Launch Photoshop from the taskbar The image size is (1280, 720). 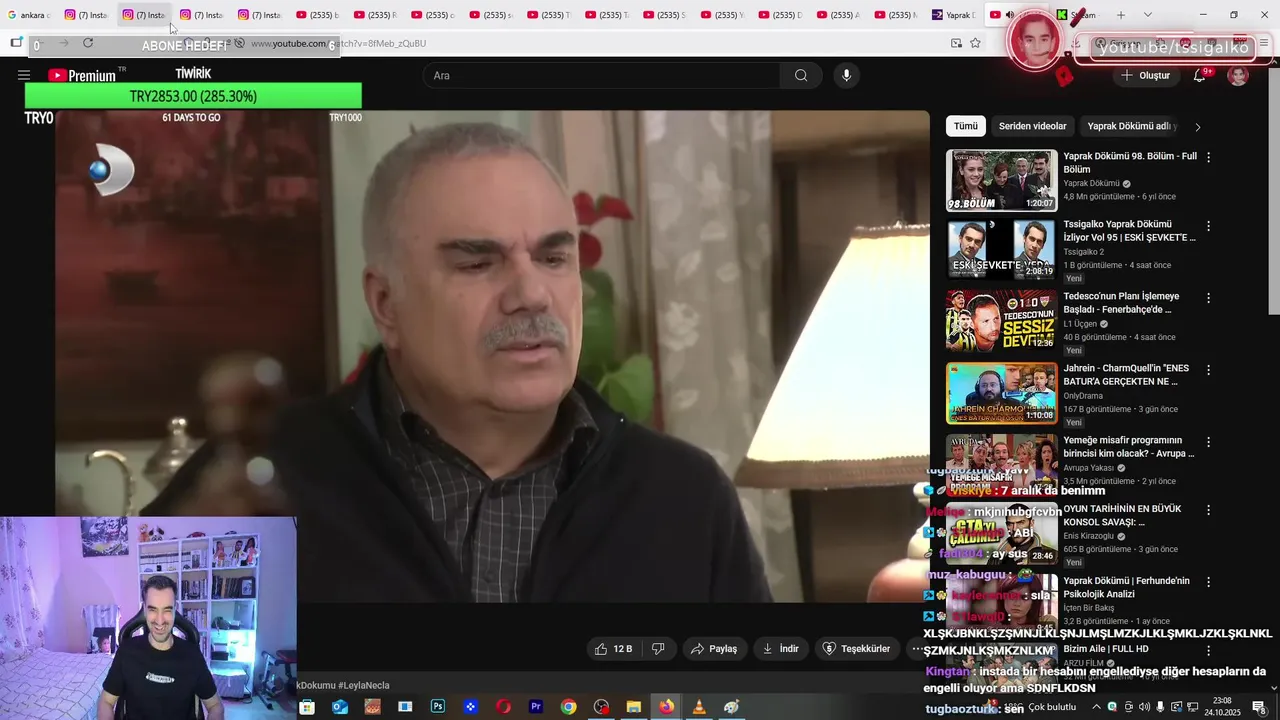(x=438, y=707)
